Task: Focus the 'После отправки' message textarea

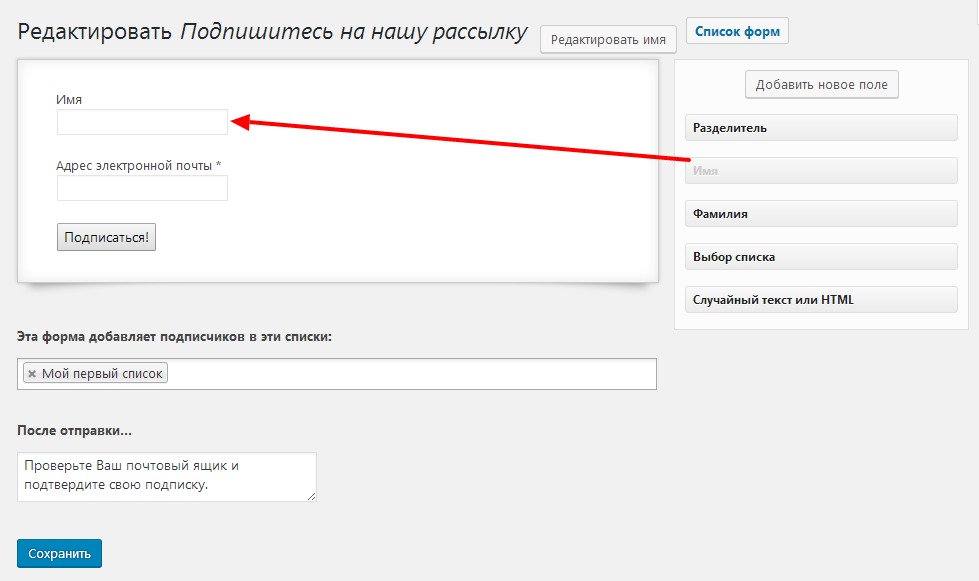Action: [x=166, y=476]
